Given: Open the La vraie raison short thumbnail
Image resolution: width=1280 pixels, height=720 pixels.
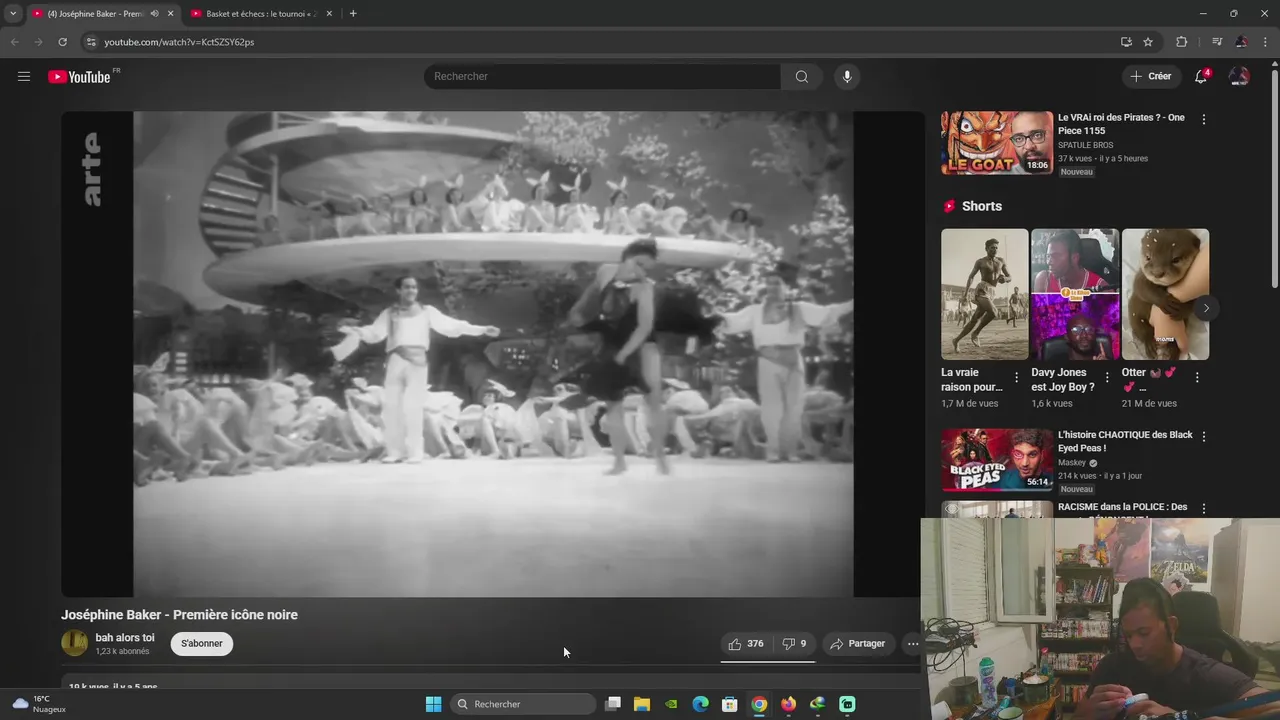Looking at the screenshot, I should click(x=985, y=294).
